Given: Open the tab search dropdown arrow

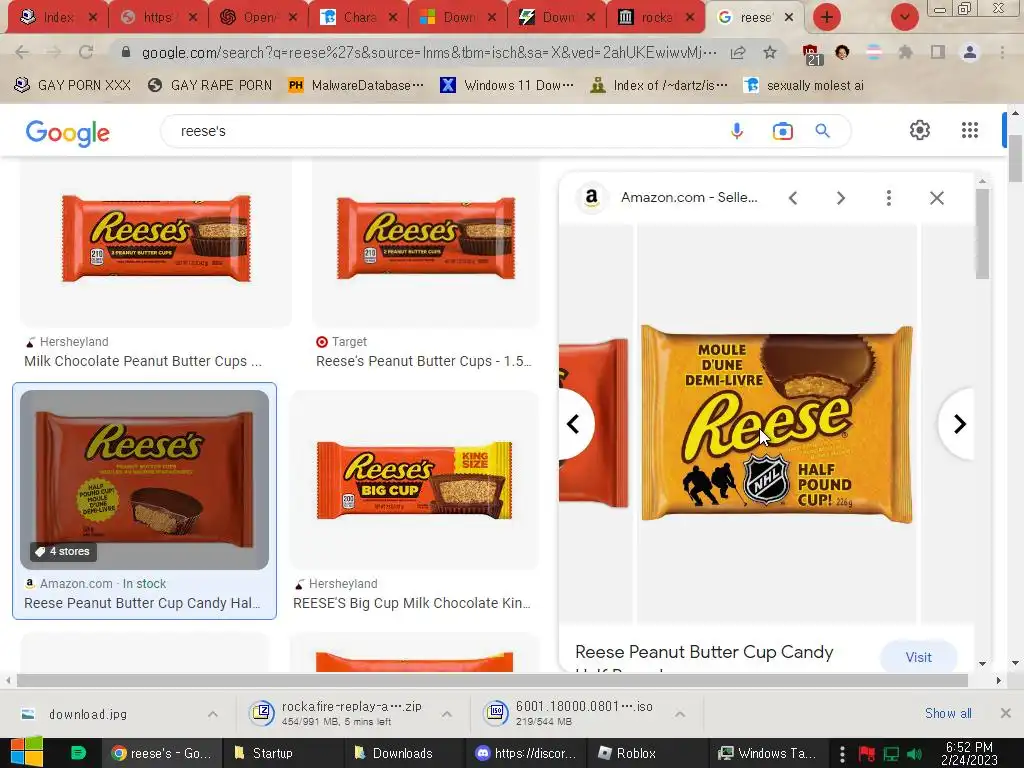Looking at the screenshot, I should click(905, 17).
